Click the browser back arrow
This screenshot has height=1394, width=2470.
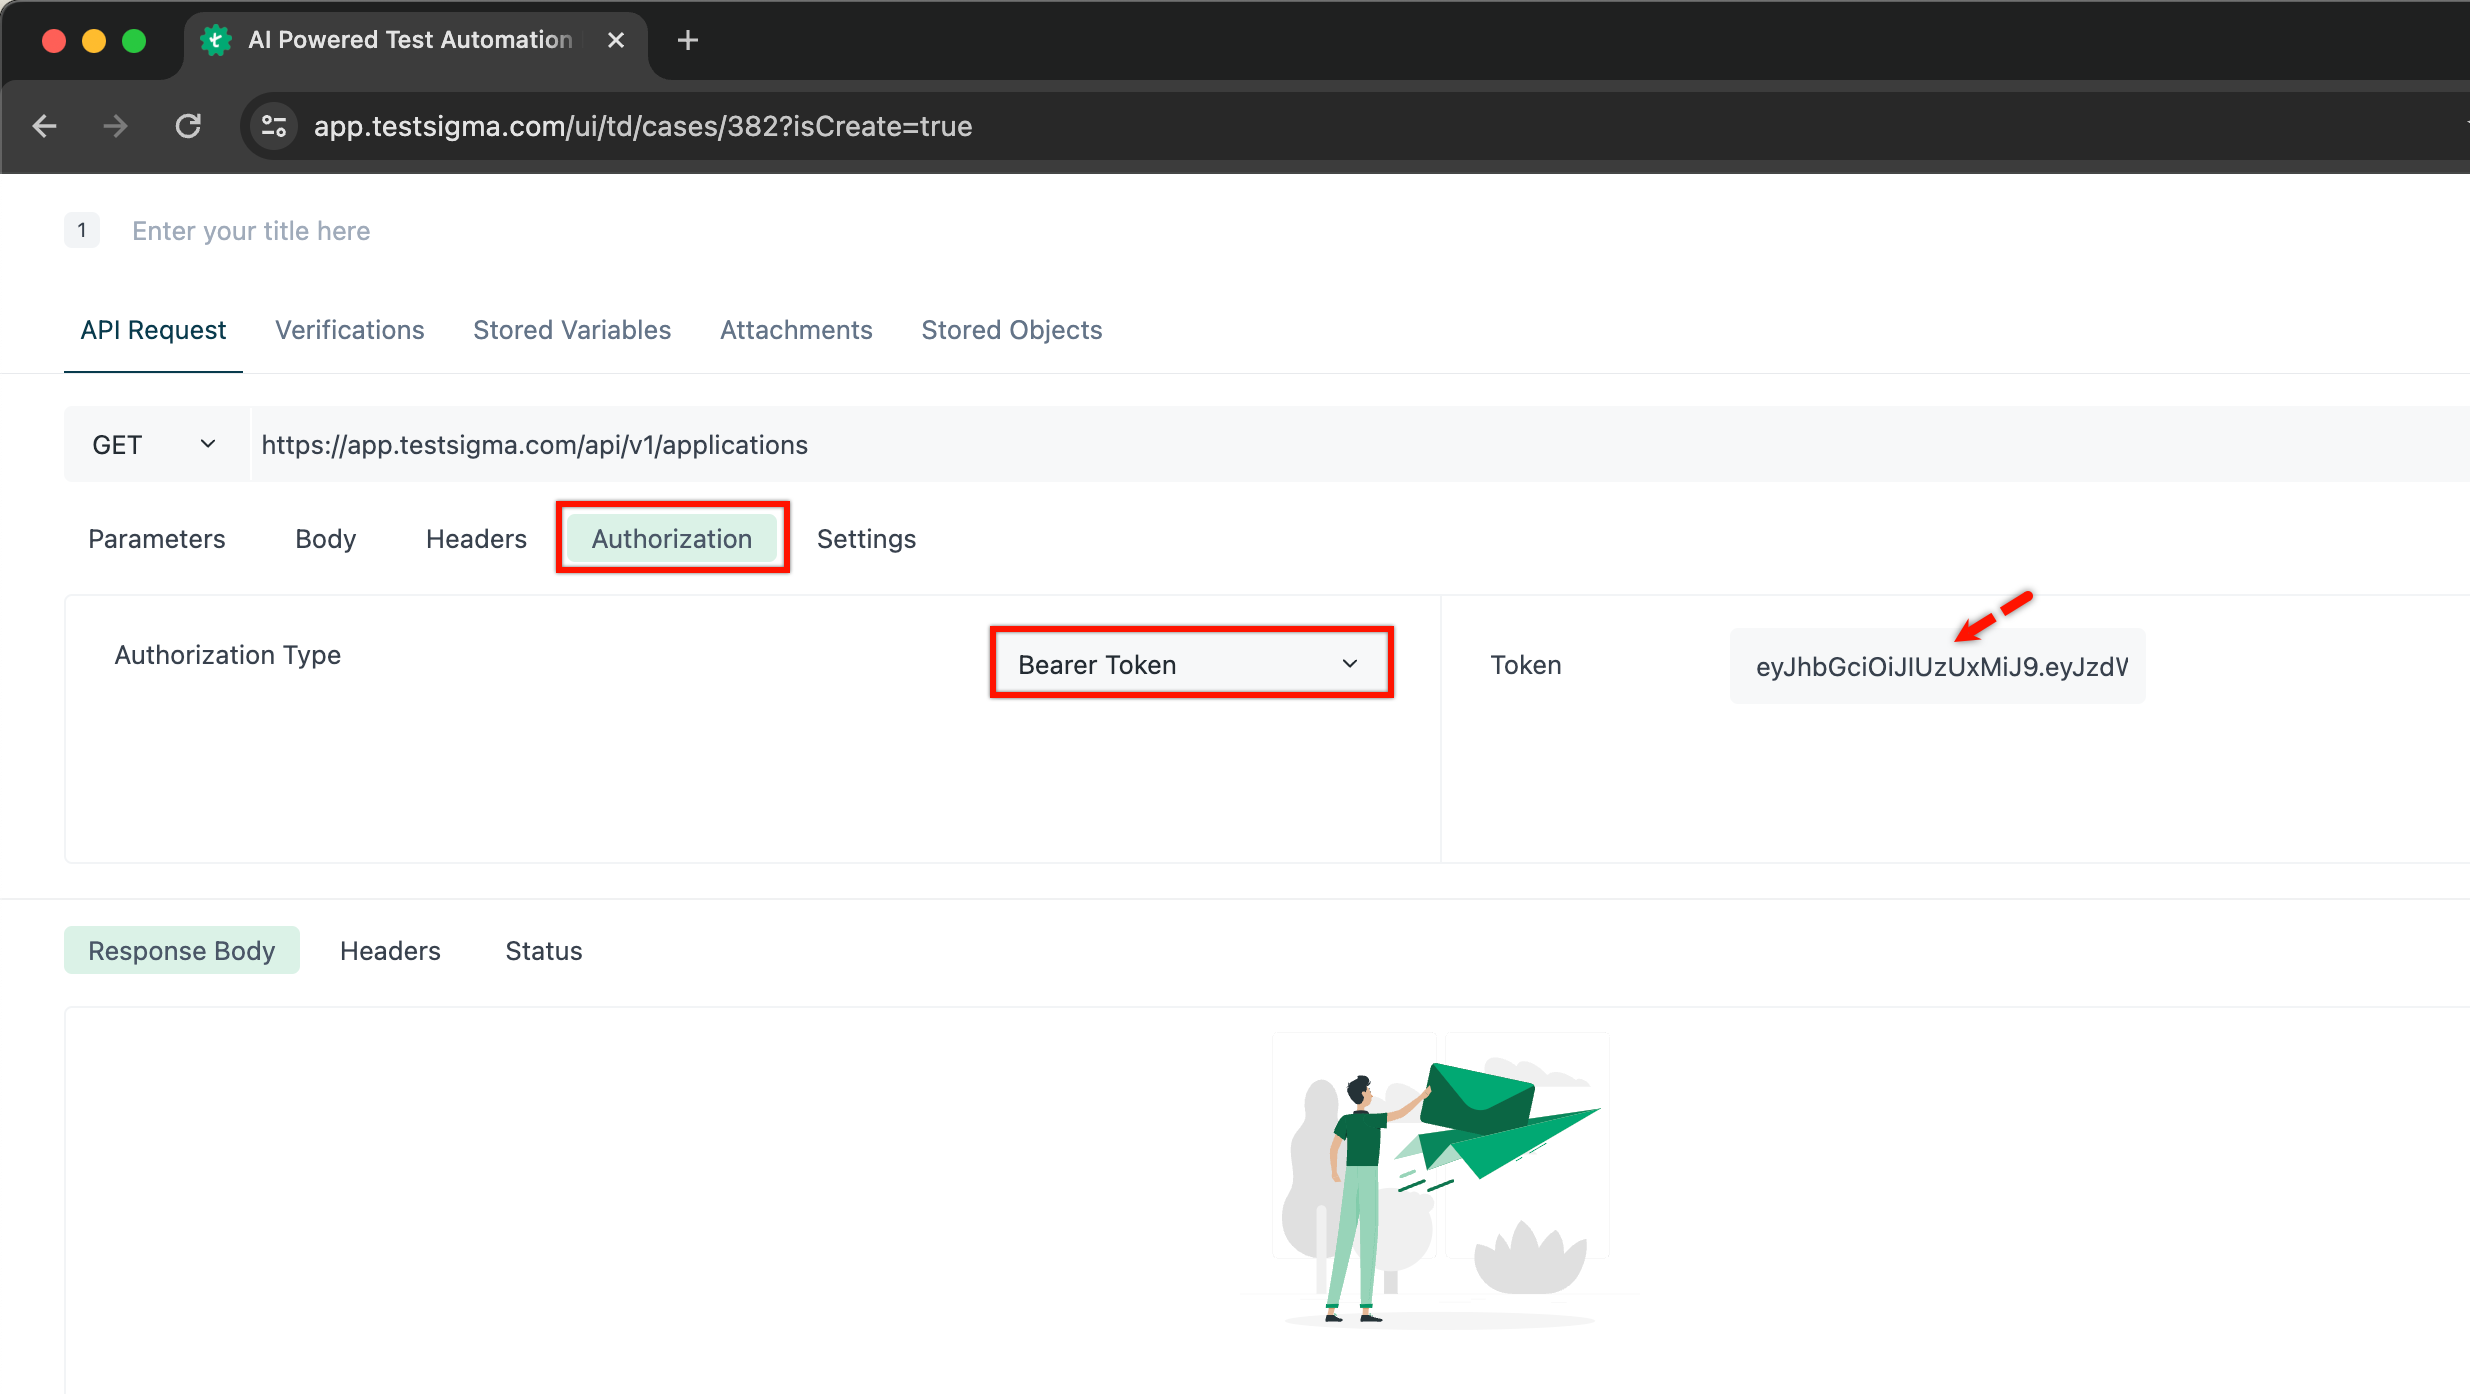point(45,126)
